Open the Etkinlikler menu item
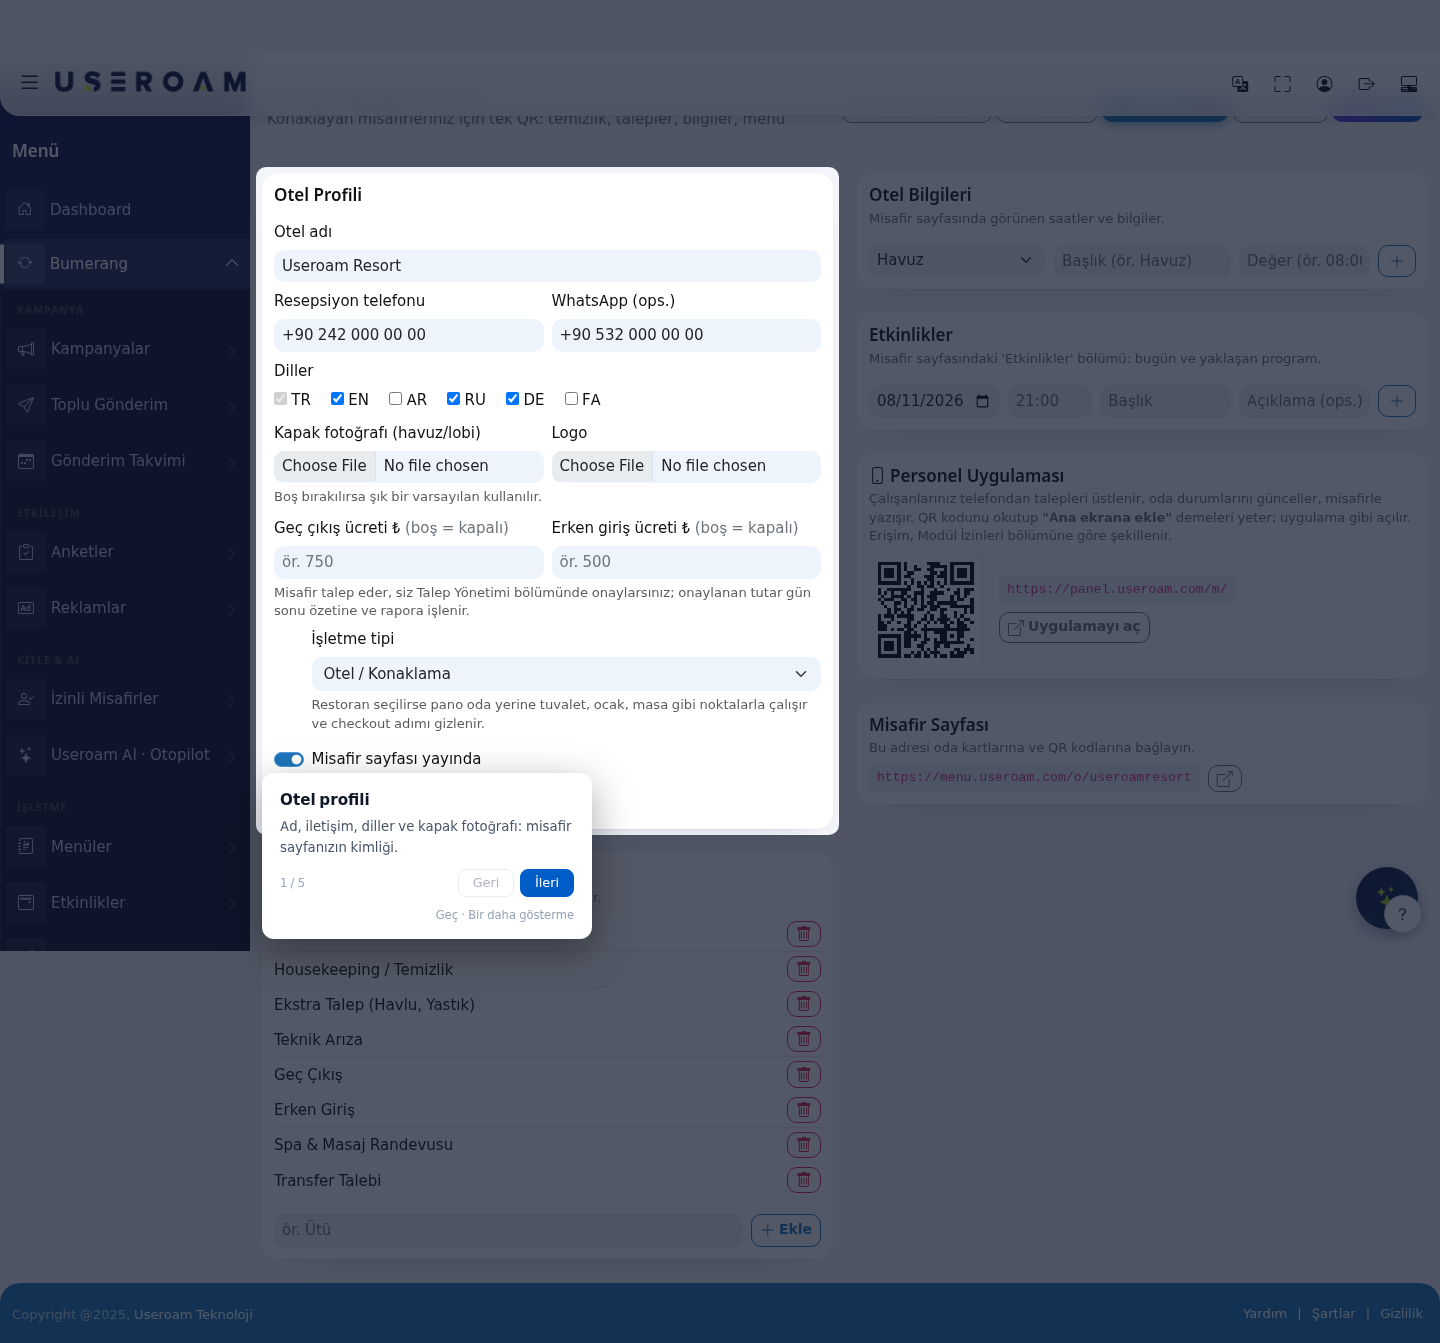1440x1343 pixels. [125, 903]
